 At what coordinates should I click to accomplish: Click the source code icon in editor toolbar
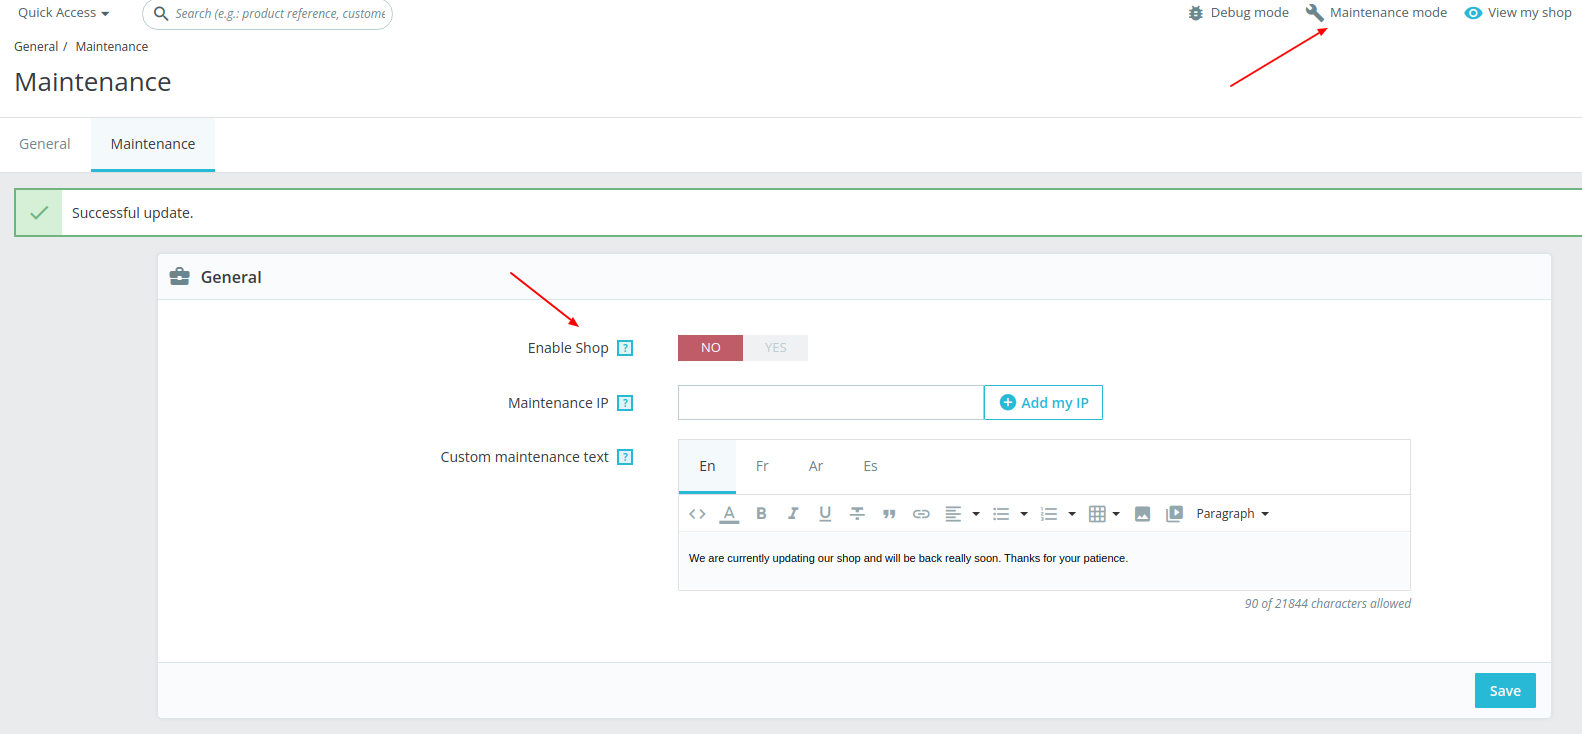tap(697, 514)
